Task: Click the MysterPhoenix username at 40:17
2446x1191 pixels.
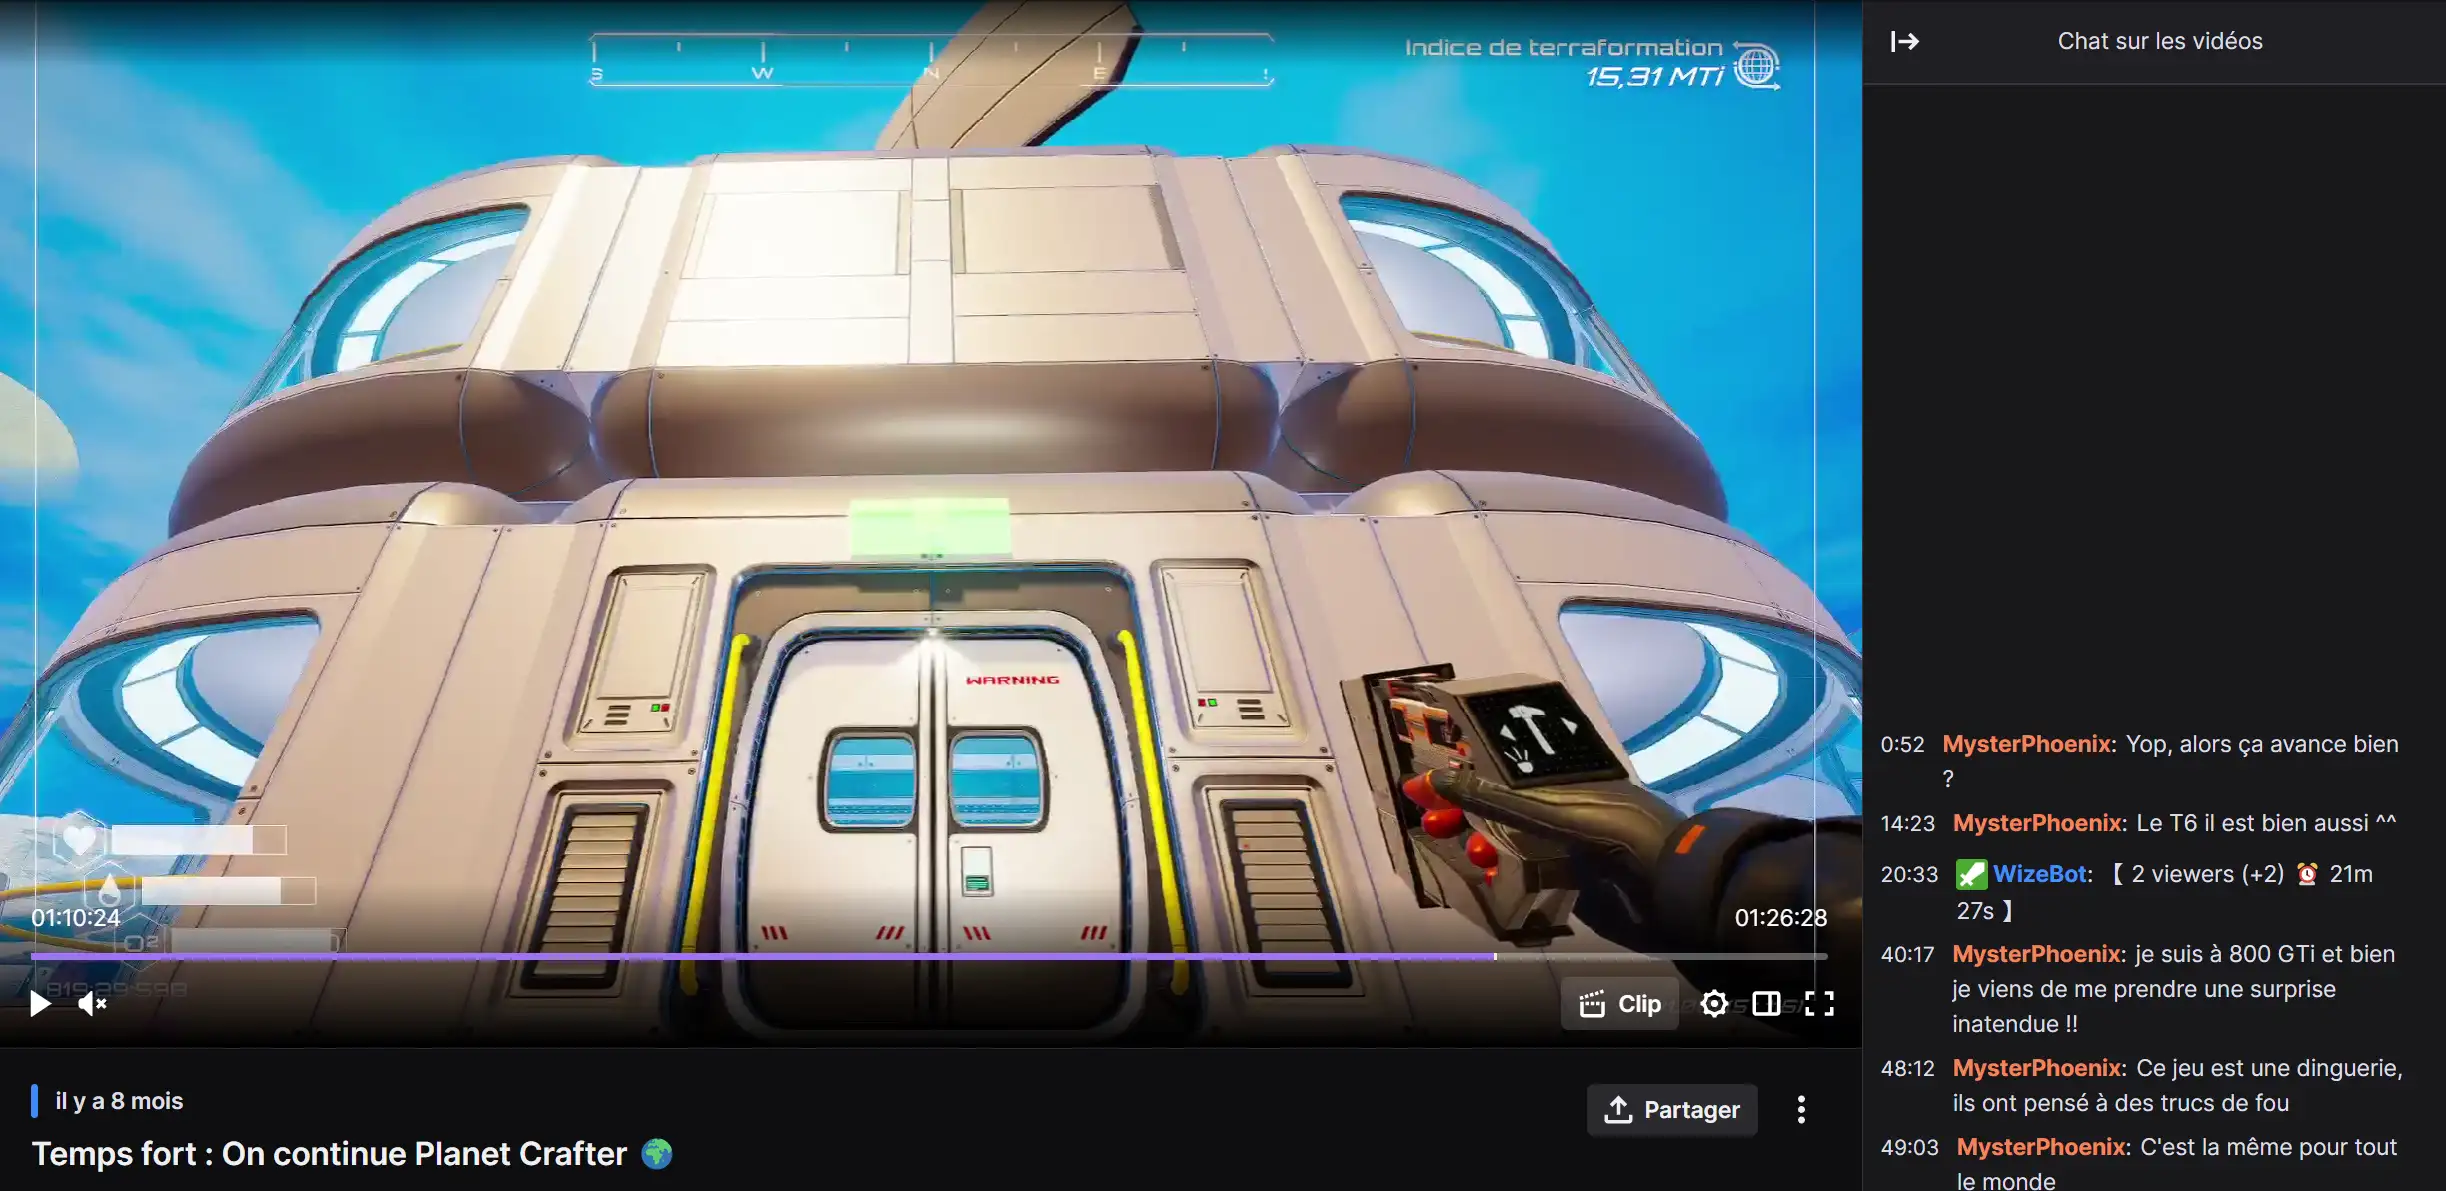Action: click(x=2037, y=954)
